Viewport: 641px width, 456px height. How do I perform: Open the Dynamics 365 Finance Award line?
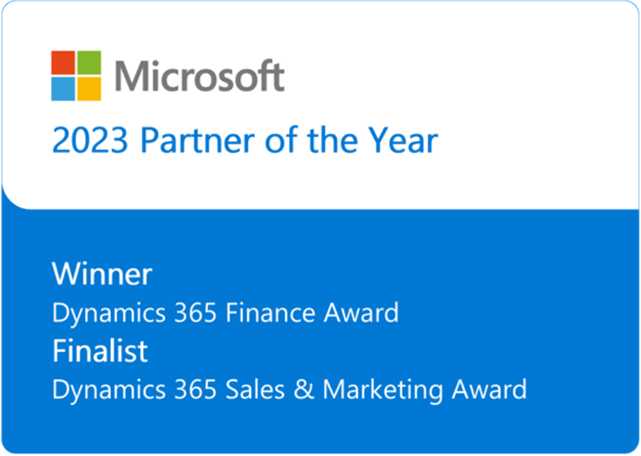click(225, 312)
